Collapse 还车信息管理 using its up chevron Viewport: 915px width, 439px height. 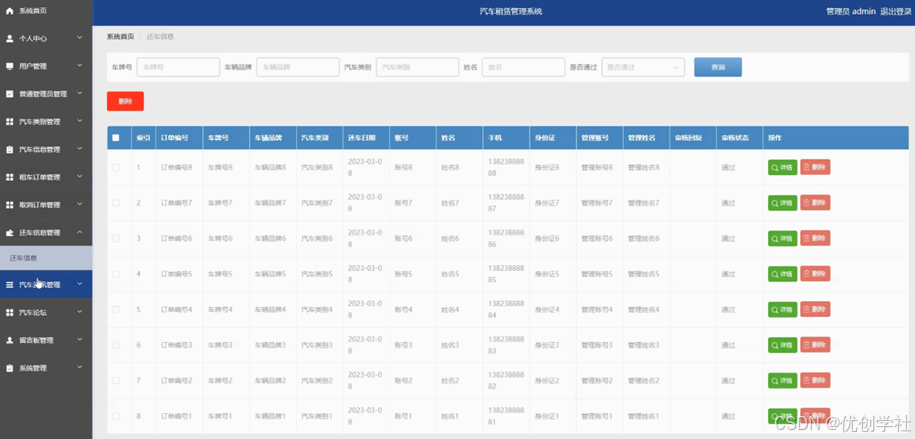(80, 232)
